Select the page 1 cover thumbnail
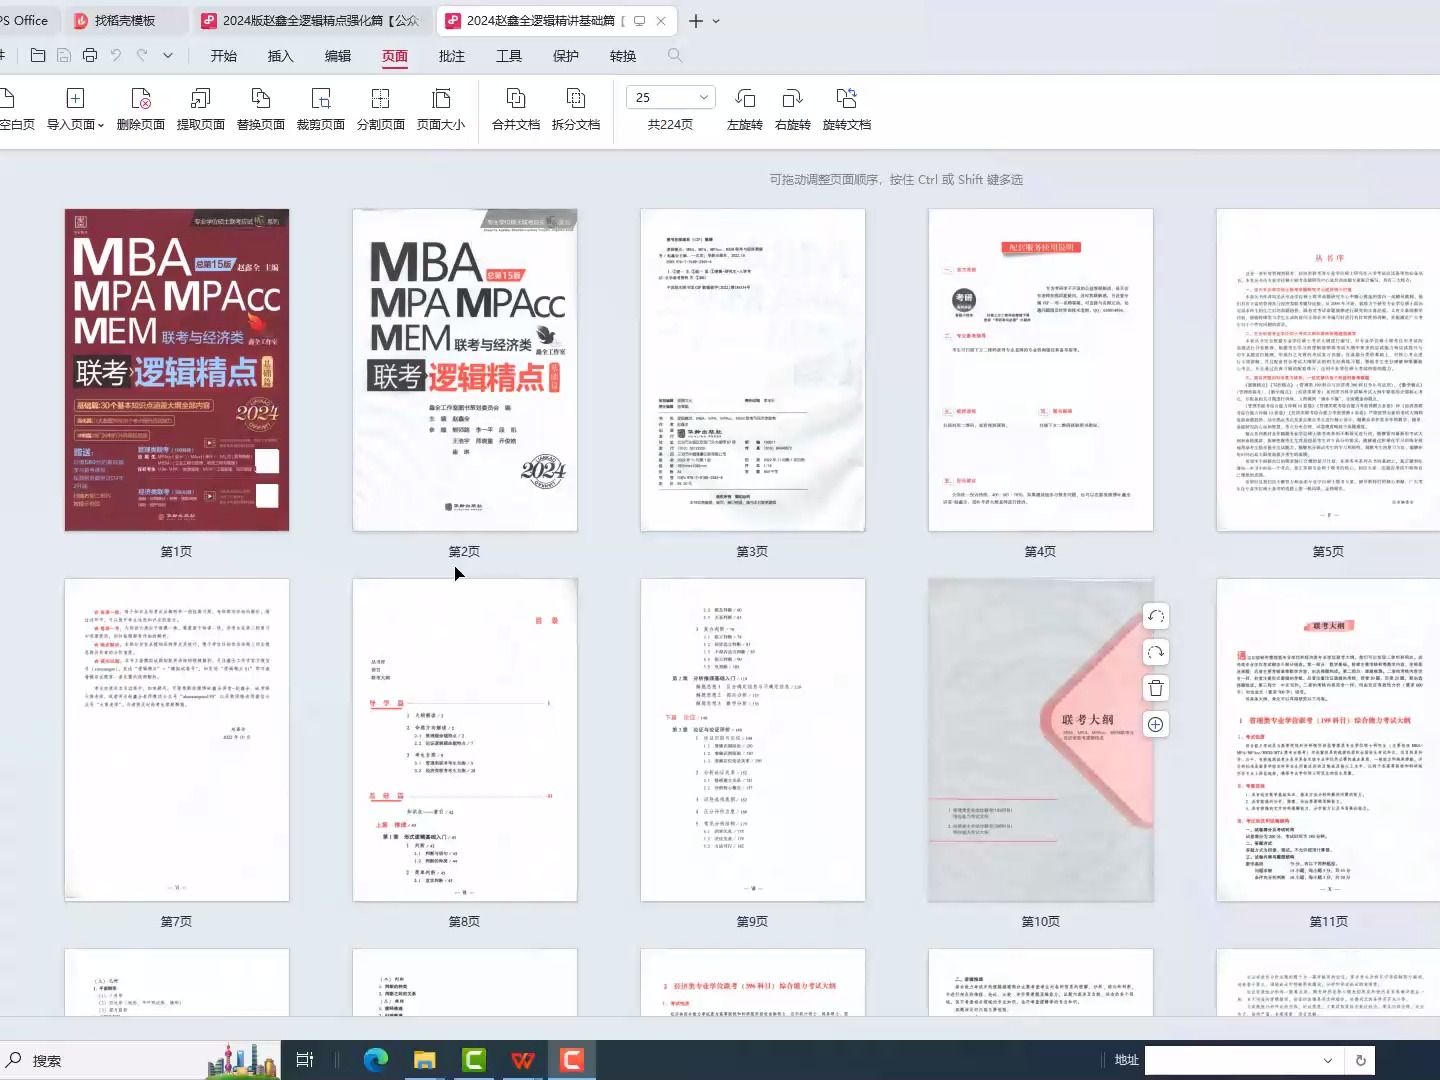Viewport: 1440px width, 1080px height. (x=177, y=370)
